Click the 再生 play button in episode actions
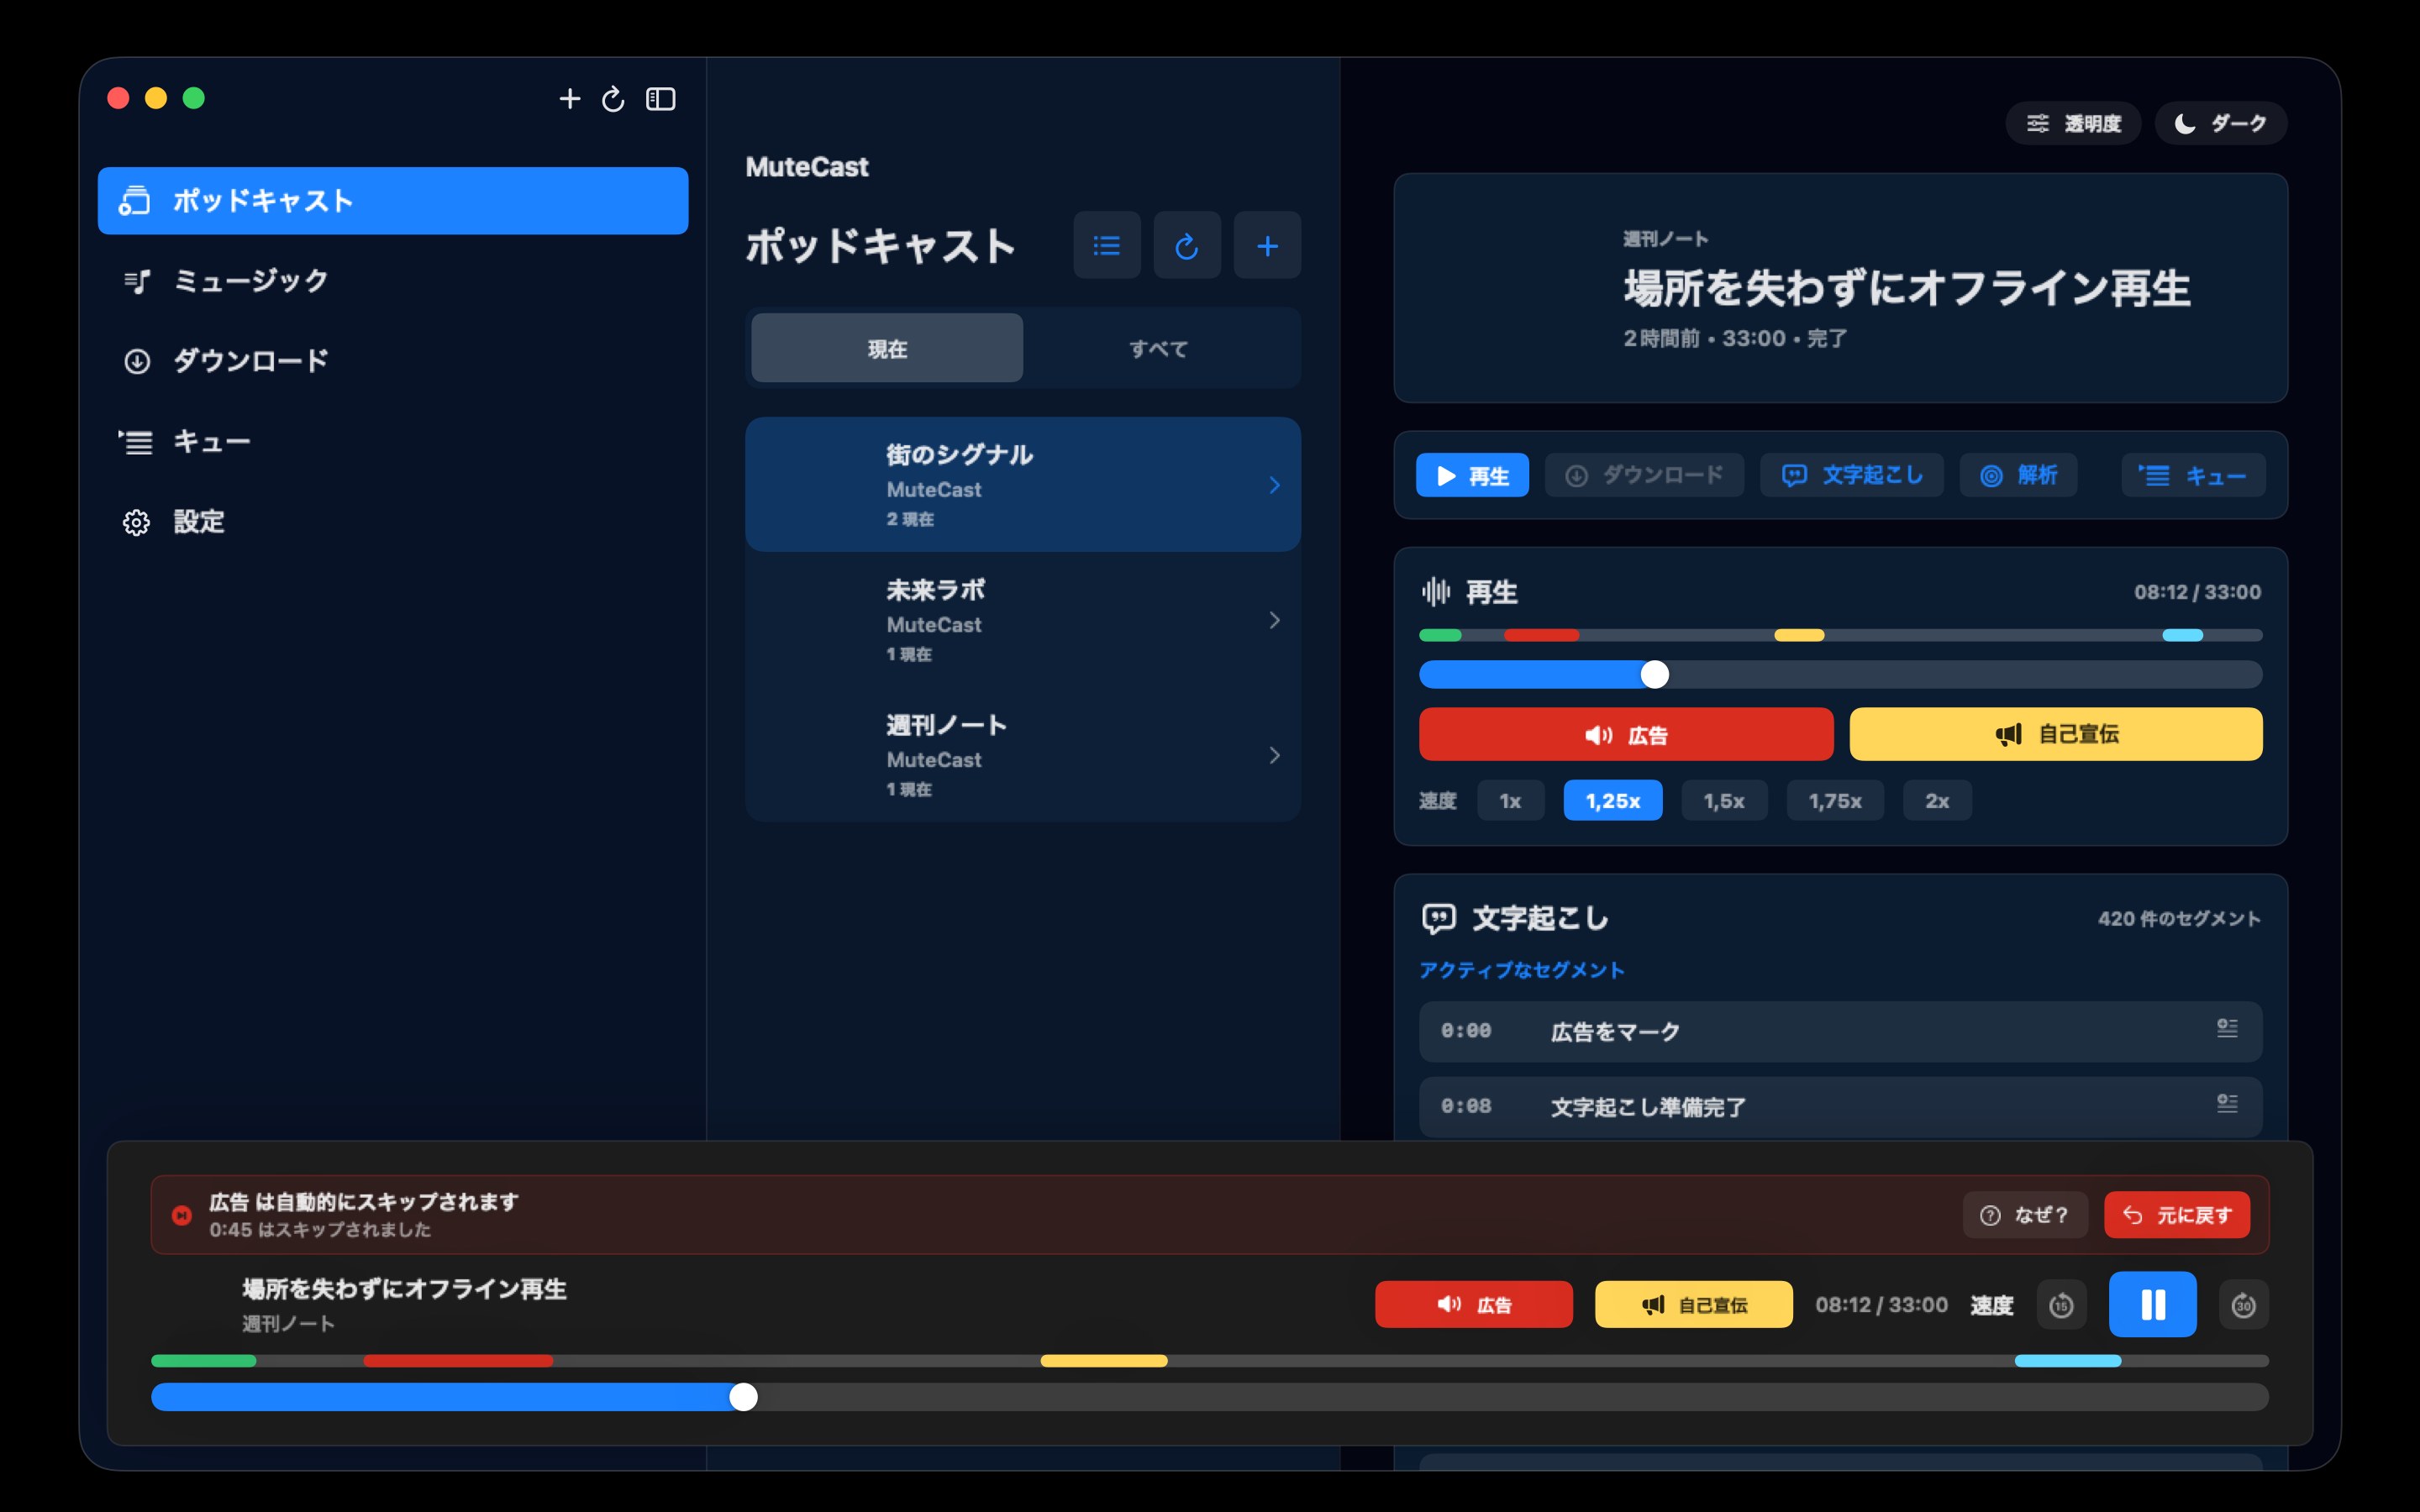The image size is (2420, 1512). point(1472,475)
